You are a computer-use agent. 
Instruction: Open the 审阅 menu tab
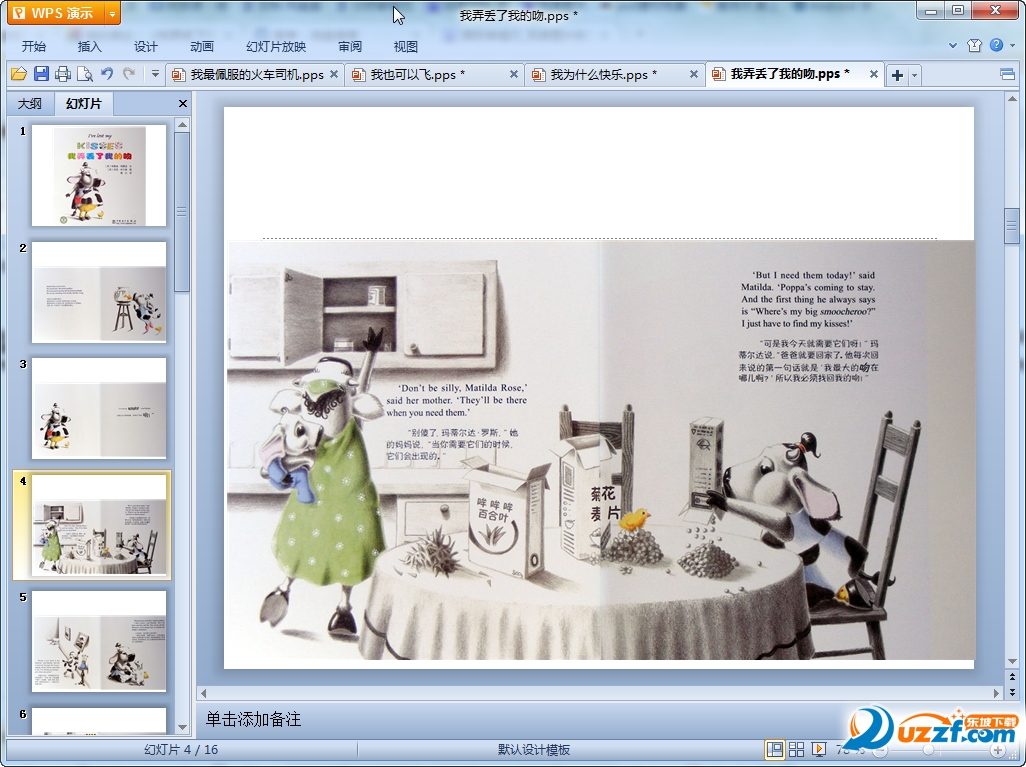coord(350,46)
